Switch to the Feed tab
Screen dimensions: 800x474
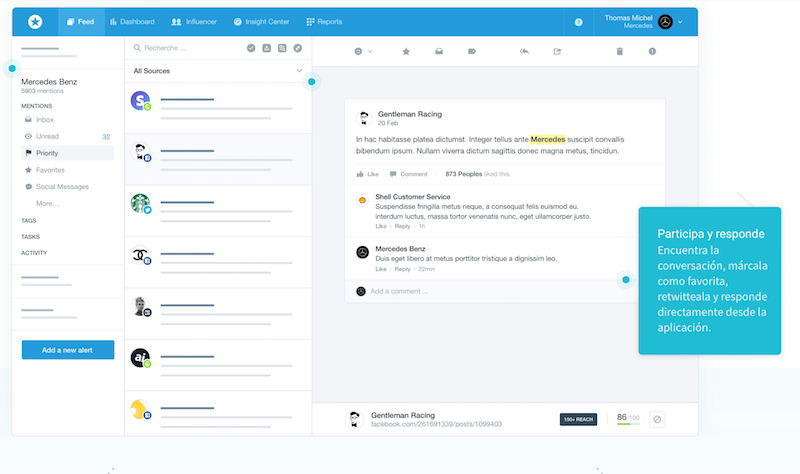[81, 21]
